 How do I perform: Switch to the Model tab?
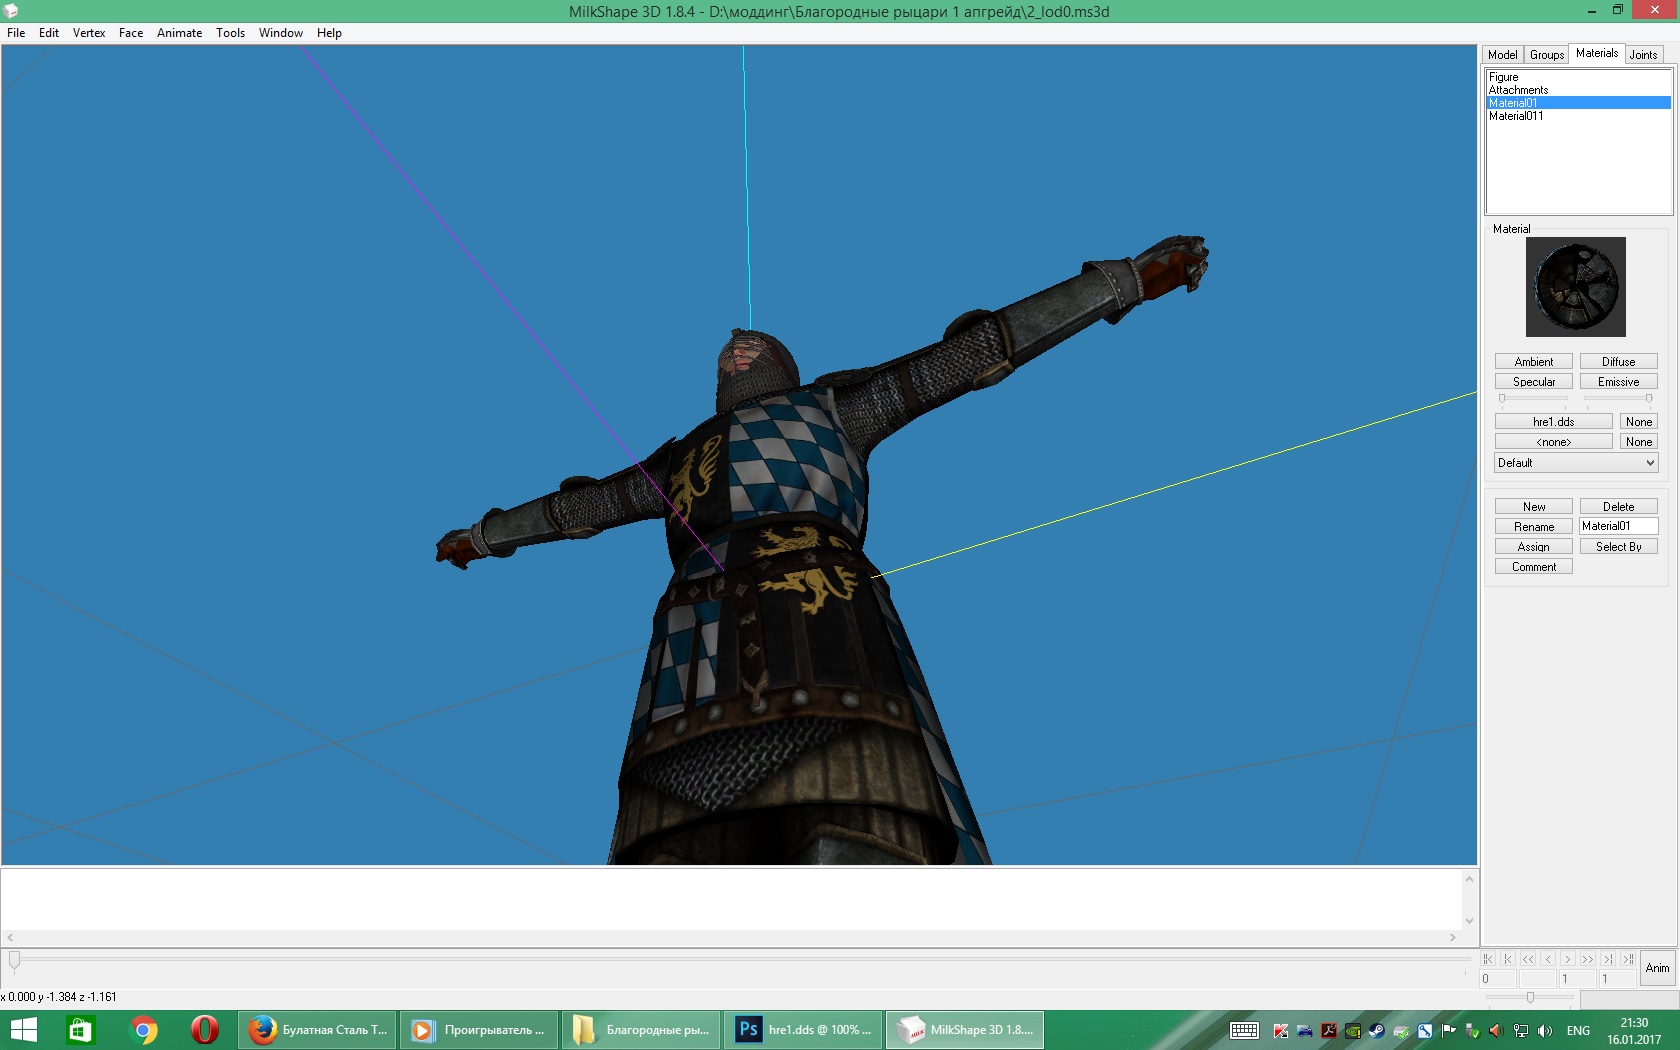click(1503, 55)
